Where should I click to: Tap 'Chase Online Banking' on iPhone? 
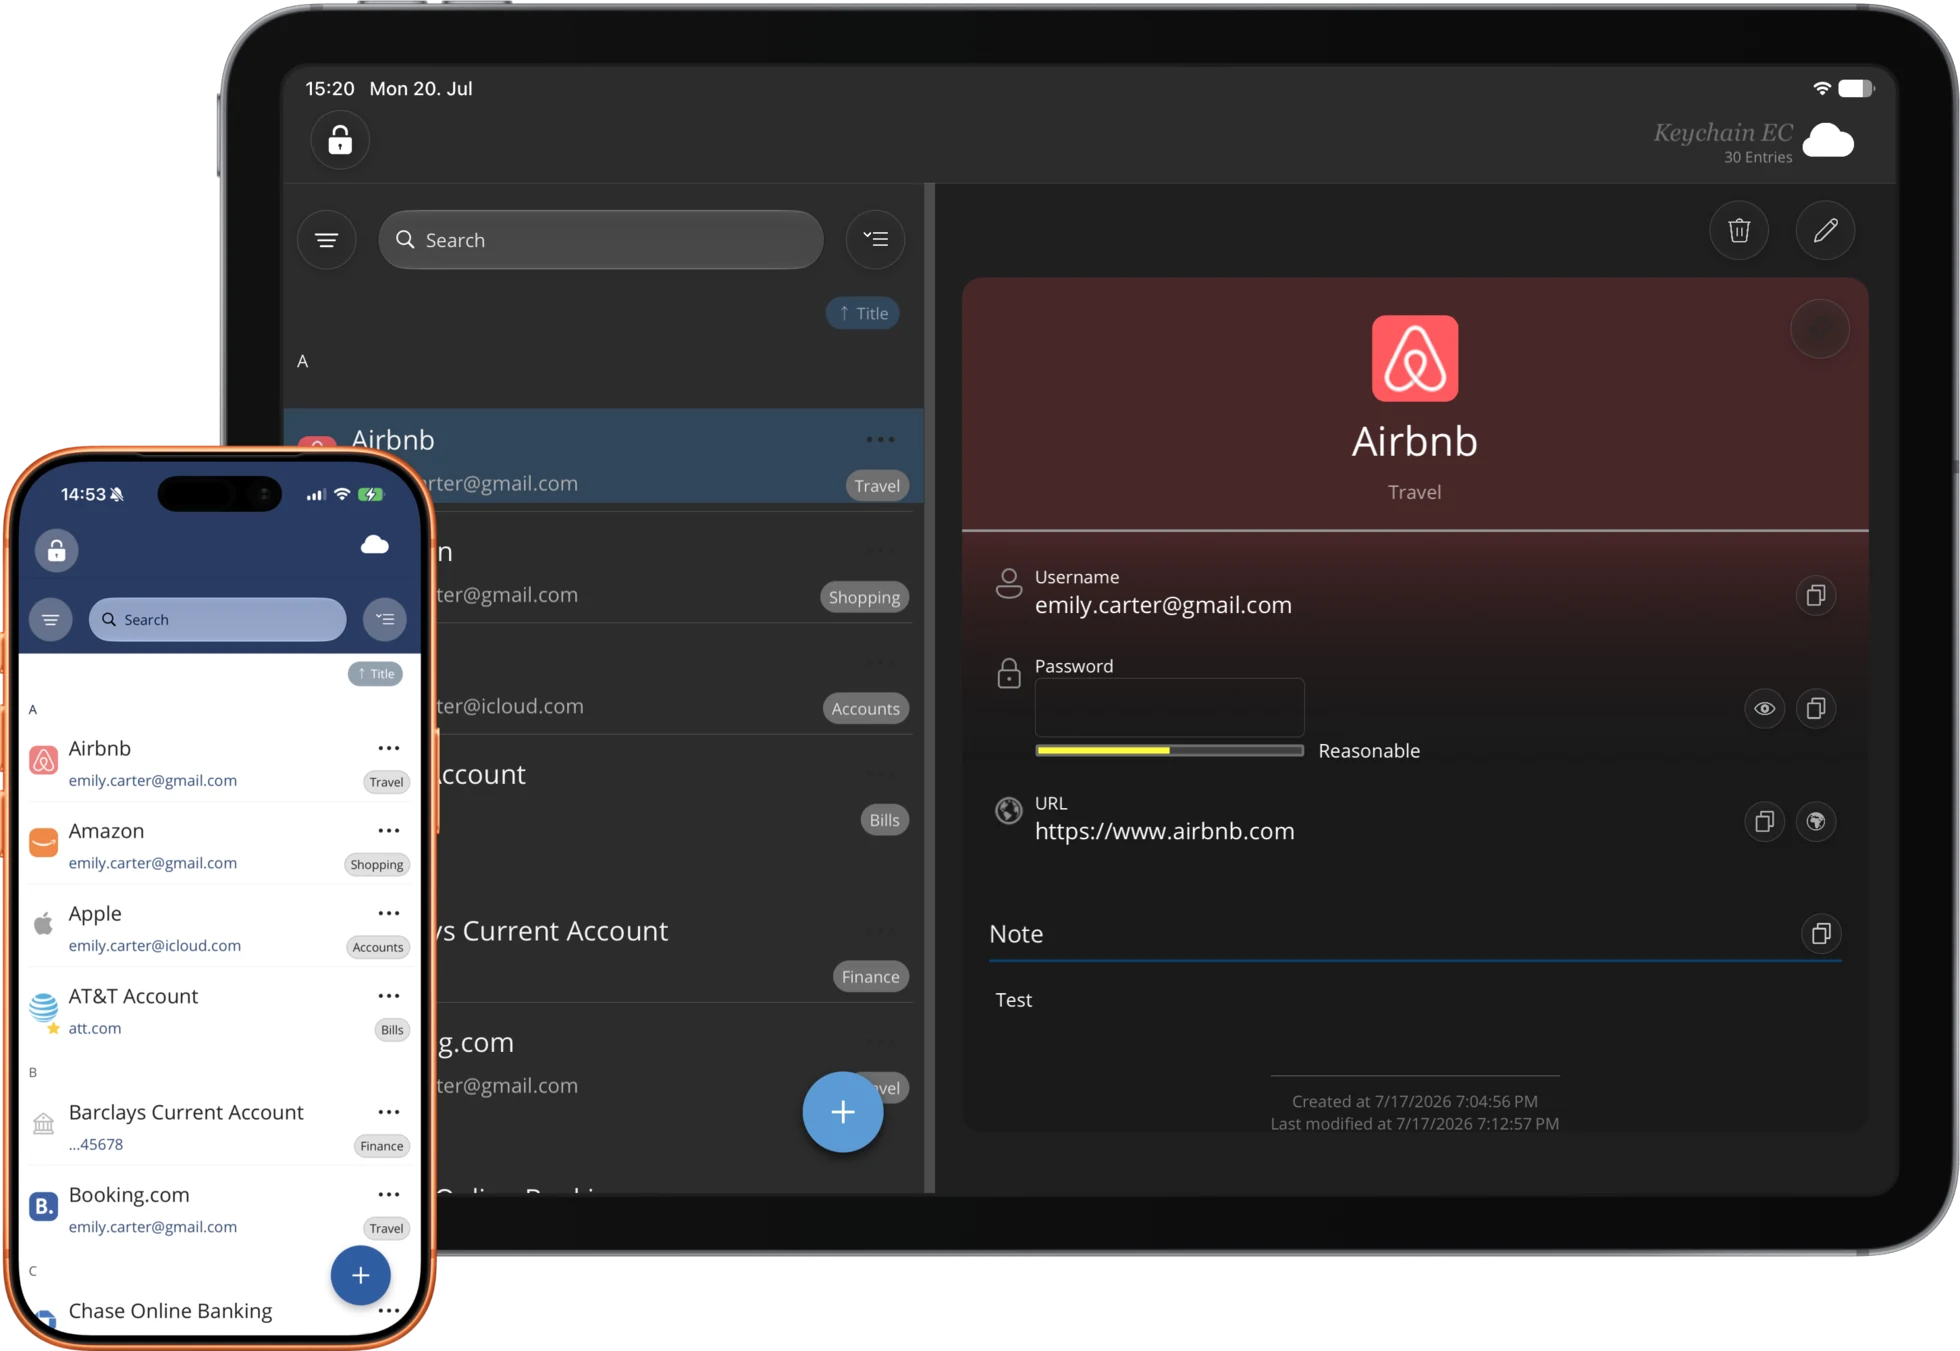click(x=170, y=1311)
